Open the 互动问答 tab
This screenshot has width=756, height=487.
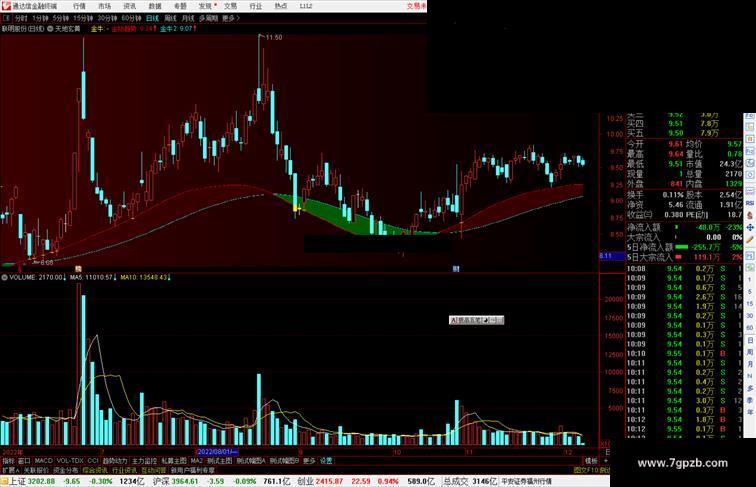point(153,470)
